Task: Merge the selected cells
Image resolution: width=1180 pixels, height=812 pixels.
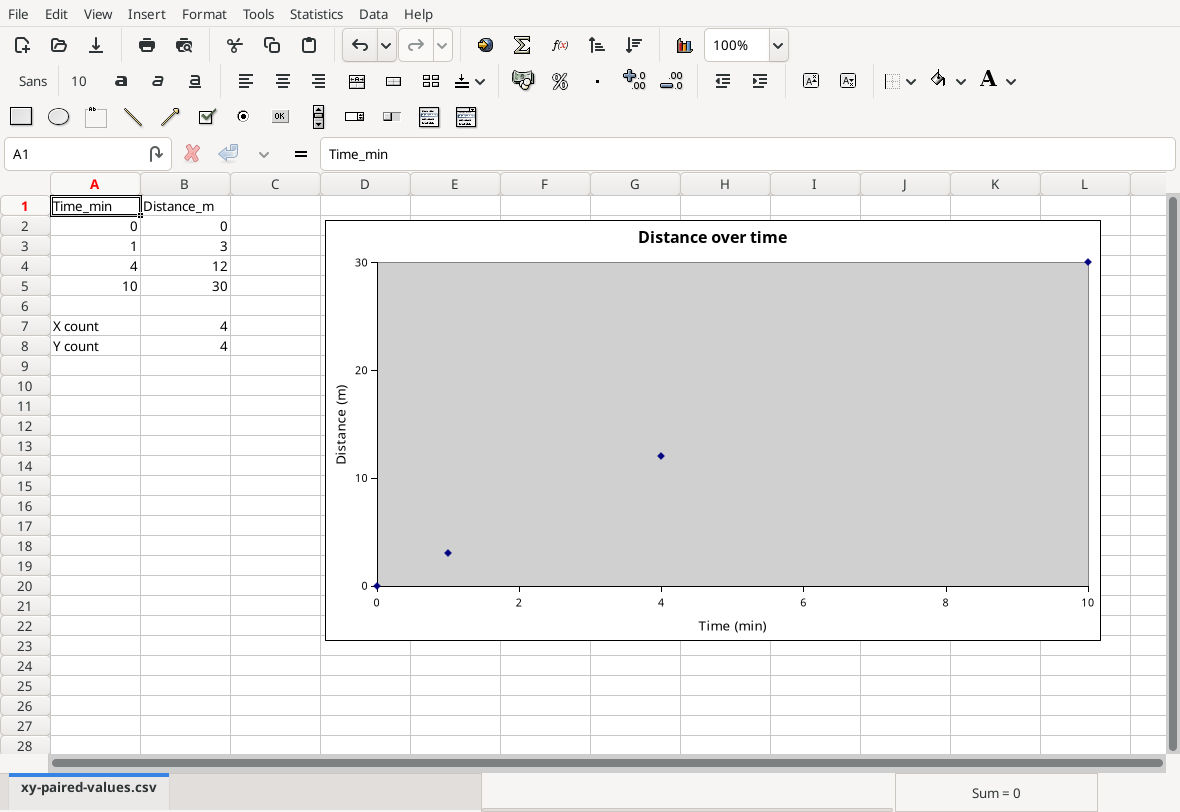Action: (394, 81)
